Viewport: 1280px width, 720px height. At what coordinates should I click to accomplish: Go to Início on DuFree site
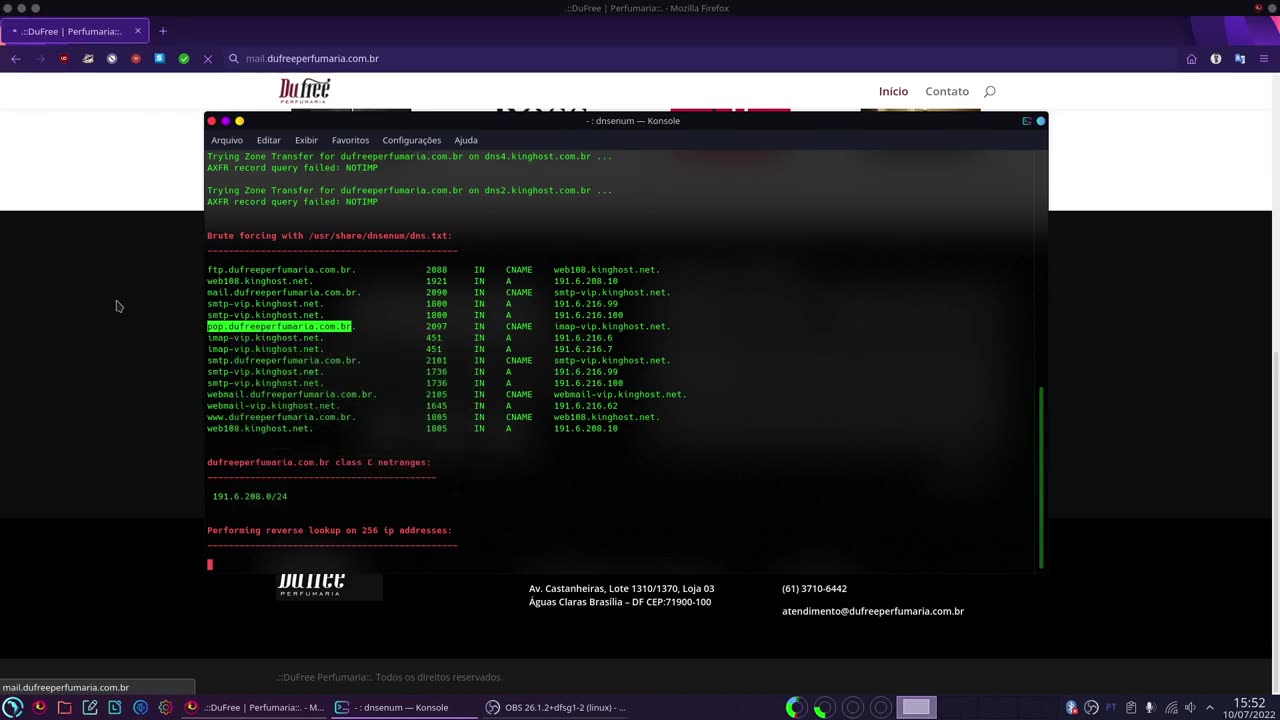[893, 91]
